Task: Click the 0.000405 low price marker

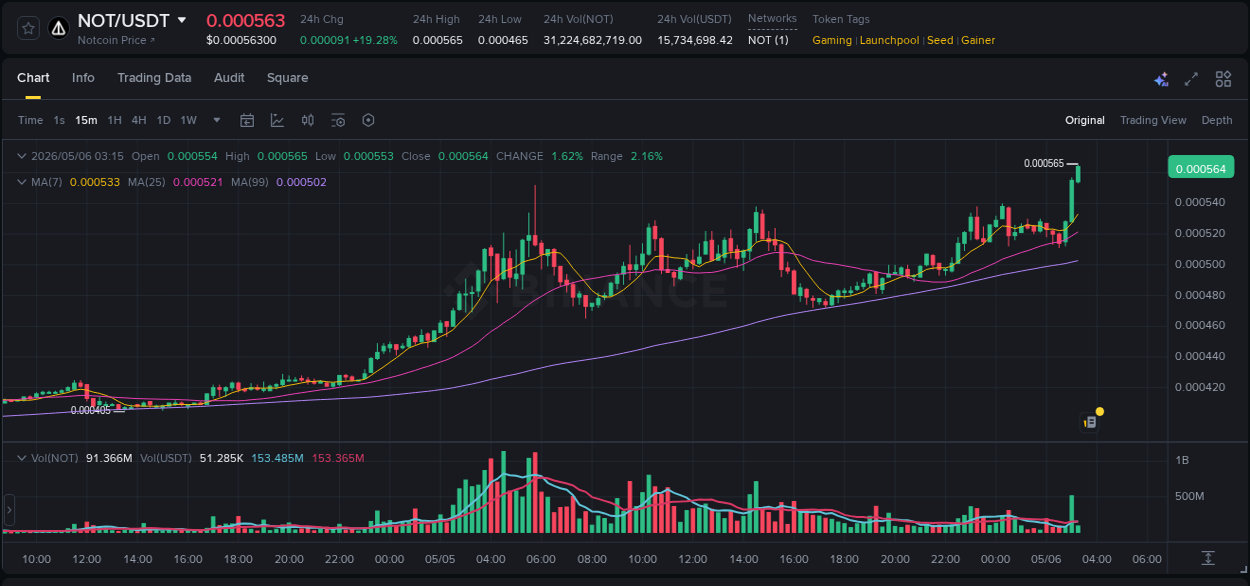Action: click(x=90, y=410)
